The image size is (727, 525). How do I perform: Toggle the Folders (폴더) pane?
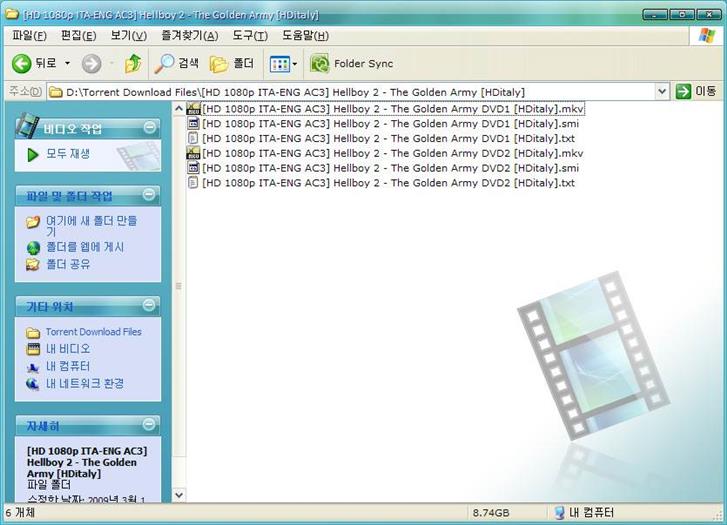pos(232,64)
